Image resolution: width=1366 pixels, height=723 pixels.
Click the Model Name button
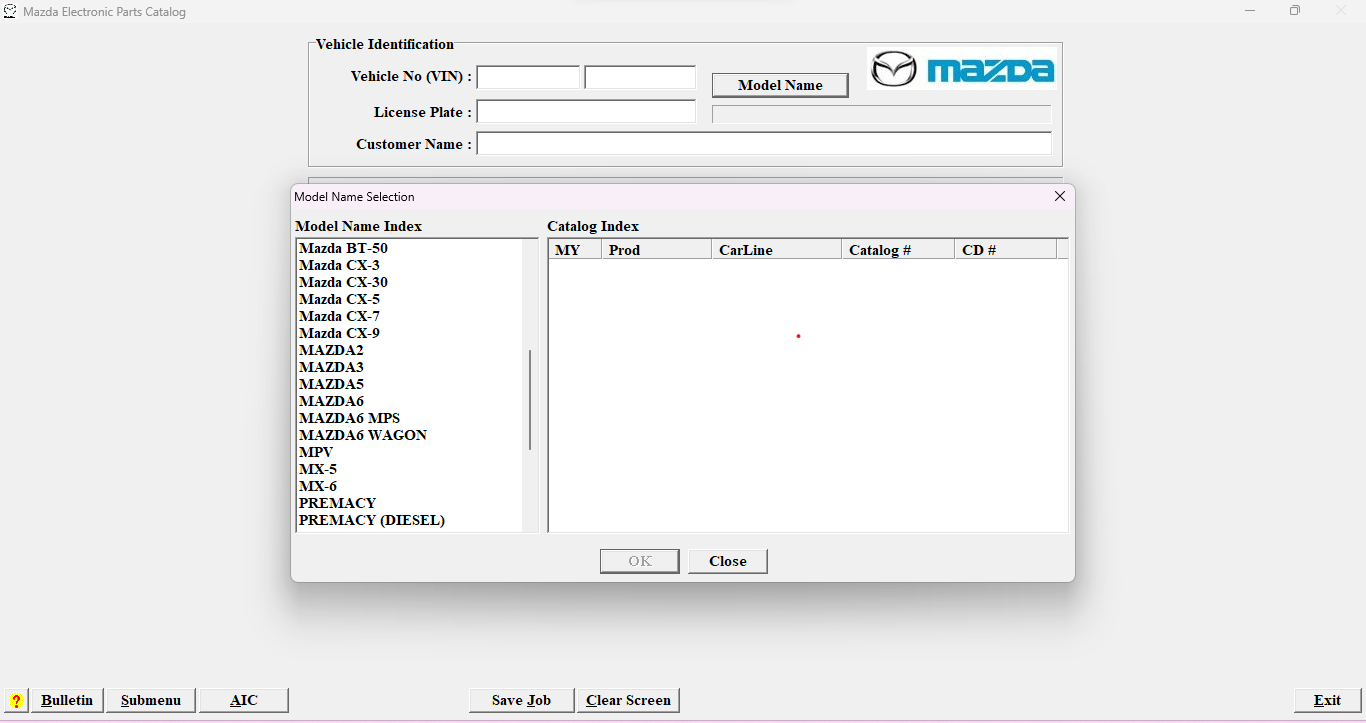(x=780, y=85)
